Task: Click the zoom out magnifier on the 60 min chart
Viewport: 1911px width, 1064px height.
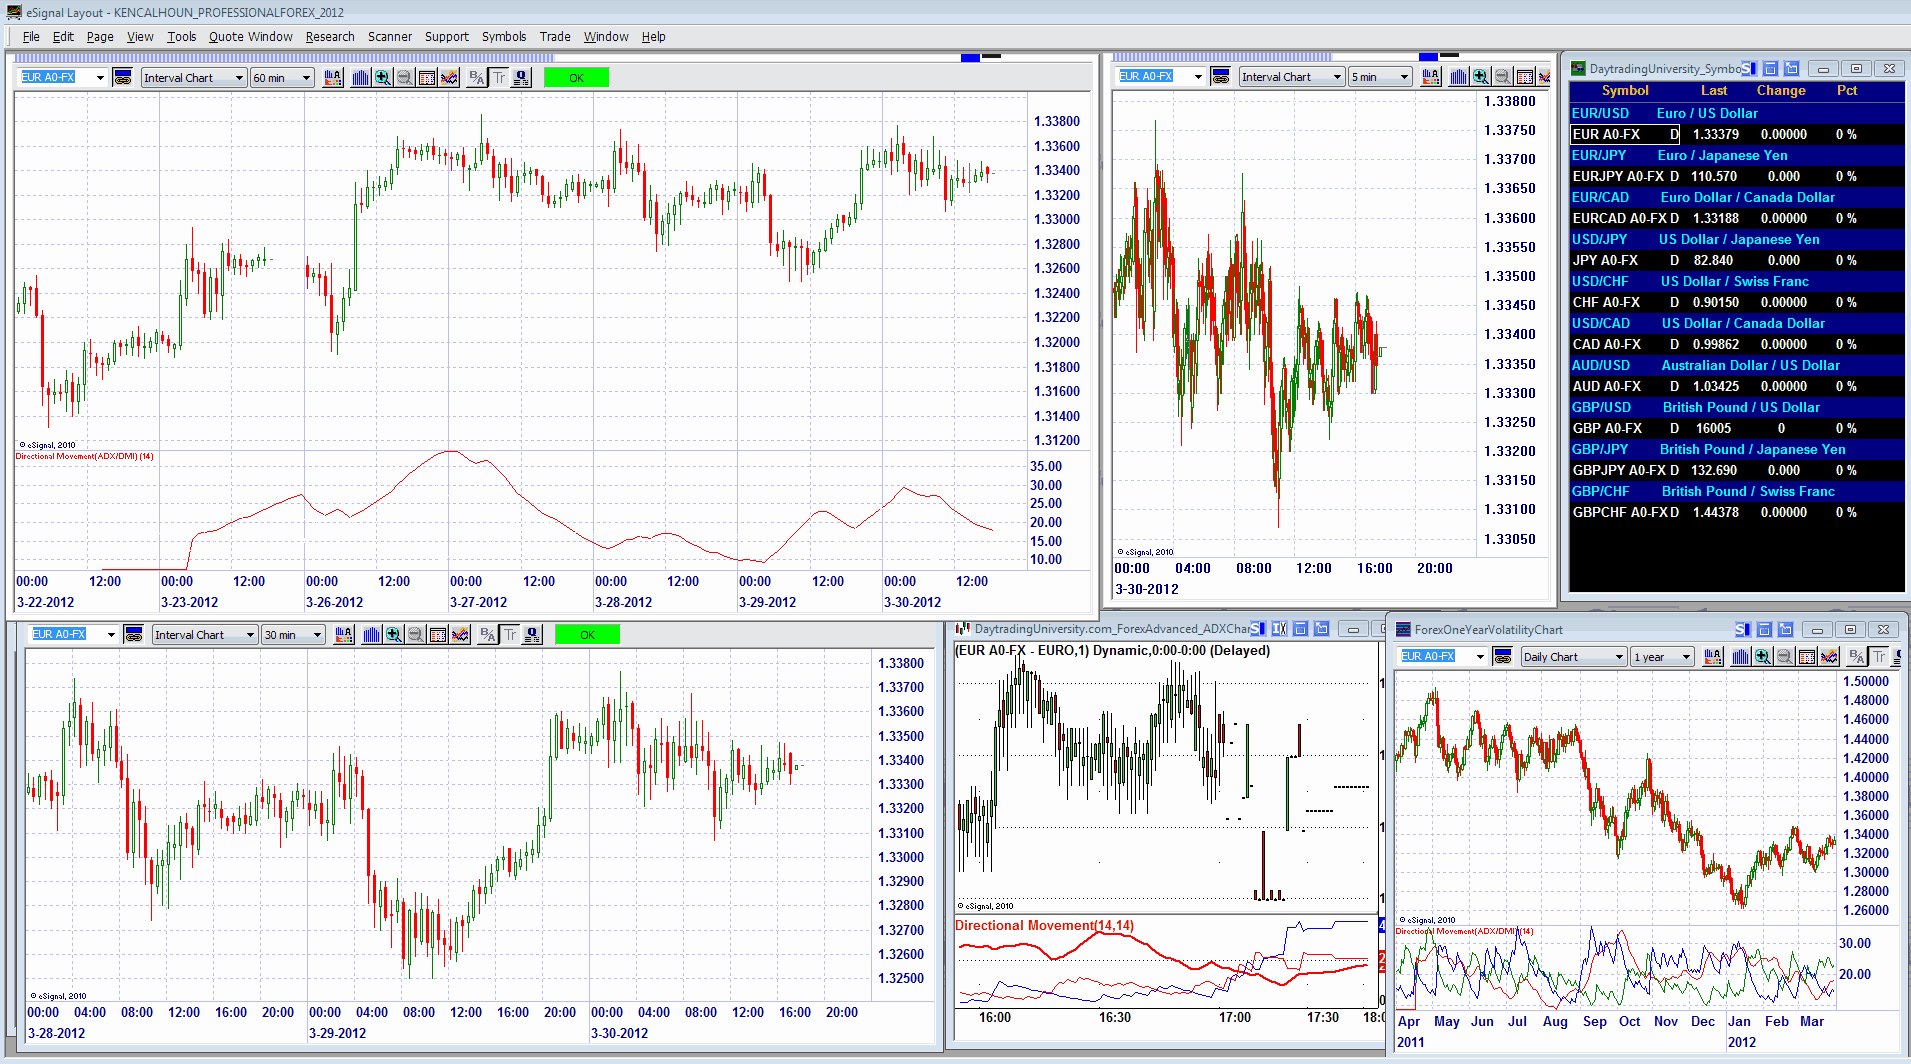Action: coord(405,78)
